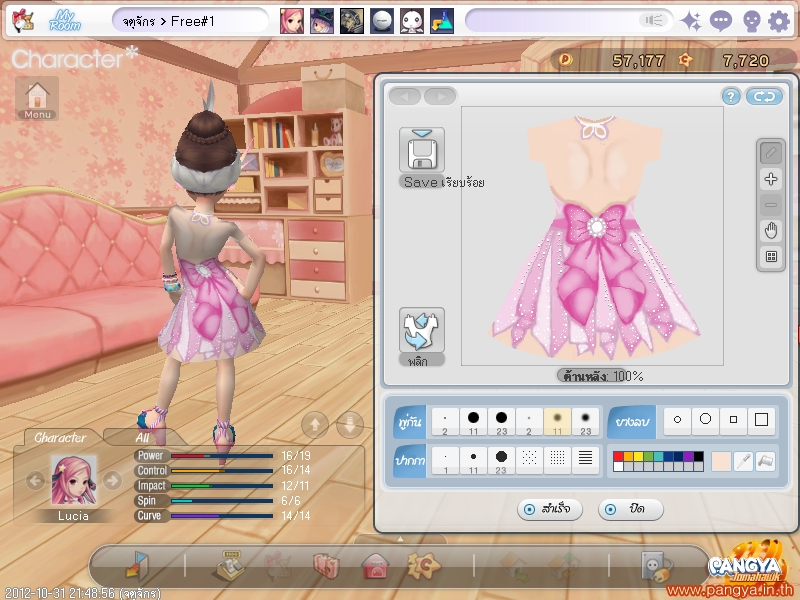Viewport: 800px width, 600px height.
Task: Select hard brush size 2
Action: pyautogui.click(x=445, y=422)
